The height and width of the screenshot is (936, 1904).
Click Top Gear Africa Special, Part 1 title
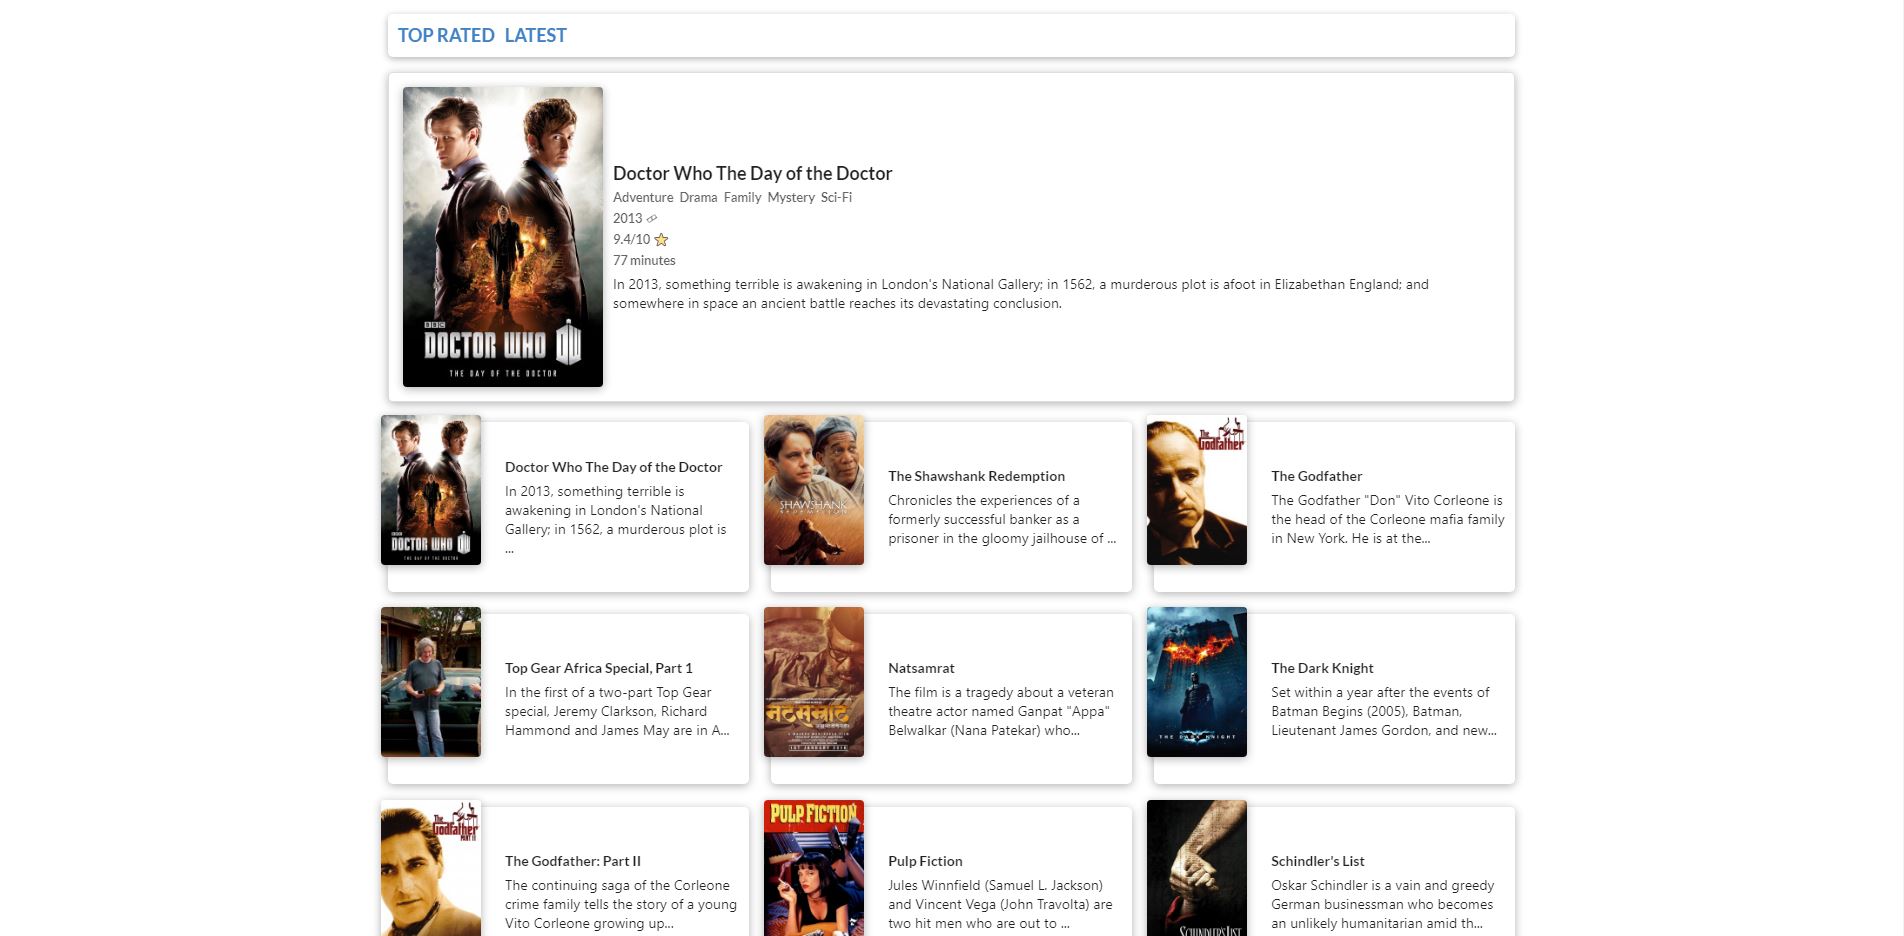pyautogui.click(x=598, y=668)
